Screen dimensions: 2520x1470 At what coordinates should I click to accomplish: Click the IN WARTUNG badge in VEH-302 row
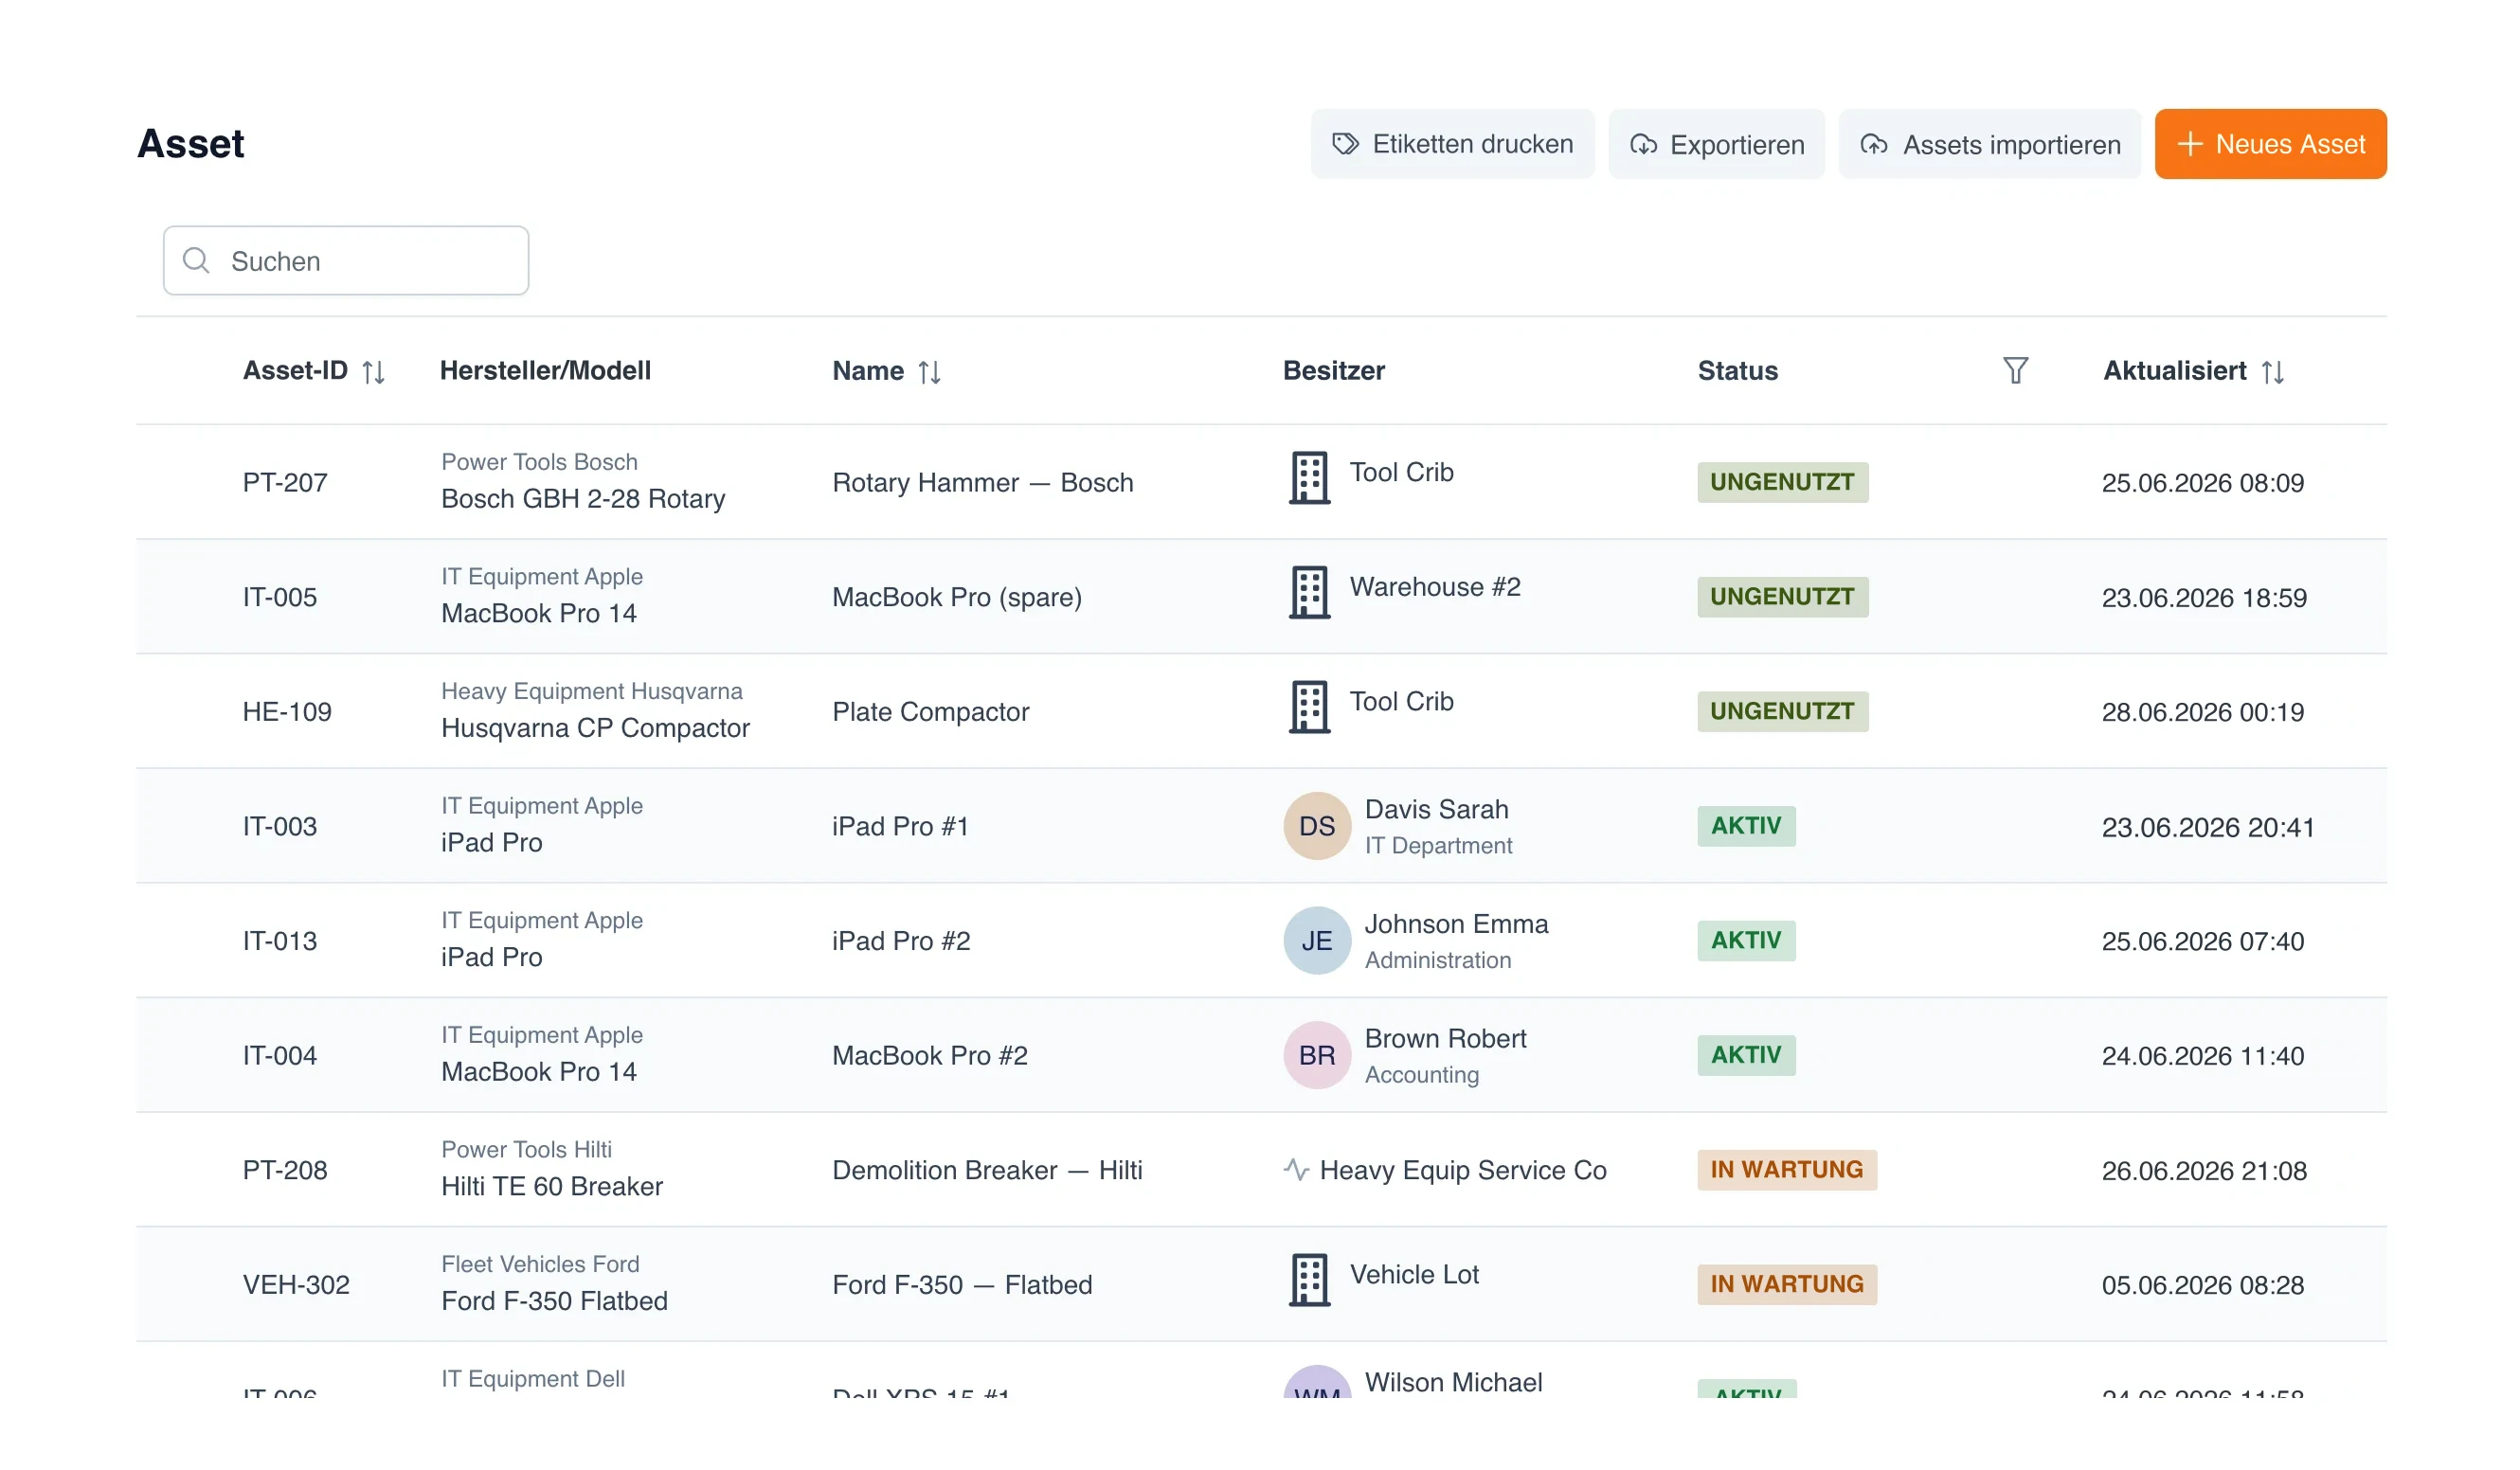point(1786,1284)
